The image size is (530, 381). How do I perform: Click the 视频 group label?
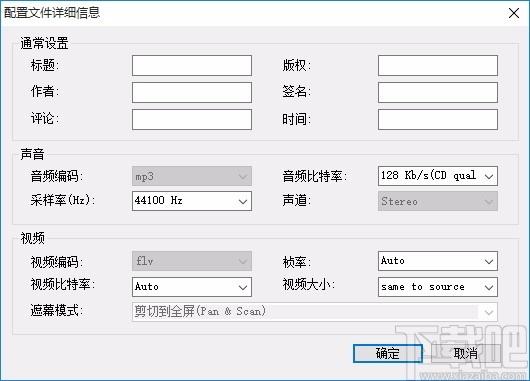[x=32, y=238]
